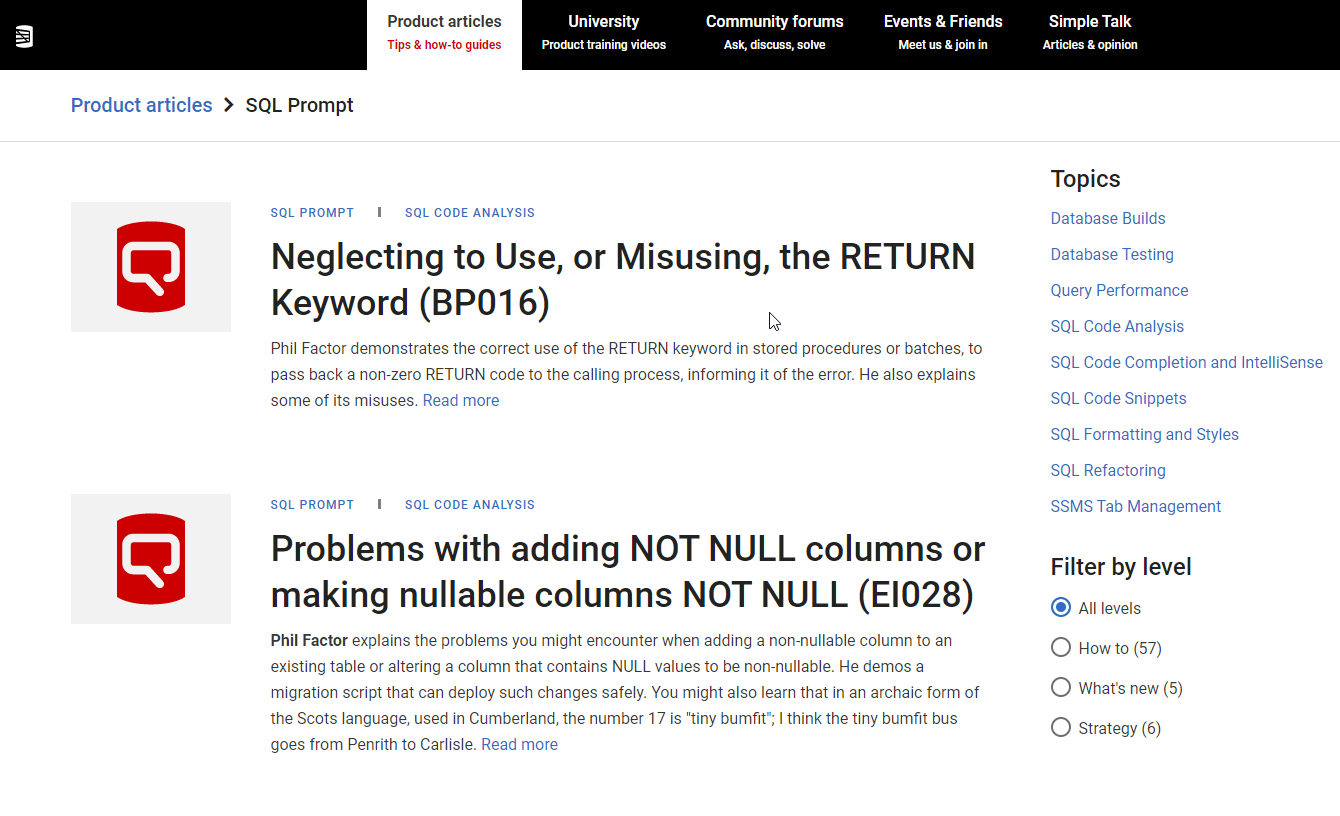Select What's new (5) filter
1340x816 pixels.
point(1061,688)
